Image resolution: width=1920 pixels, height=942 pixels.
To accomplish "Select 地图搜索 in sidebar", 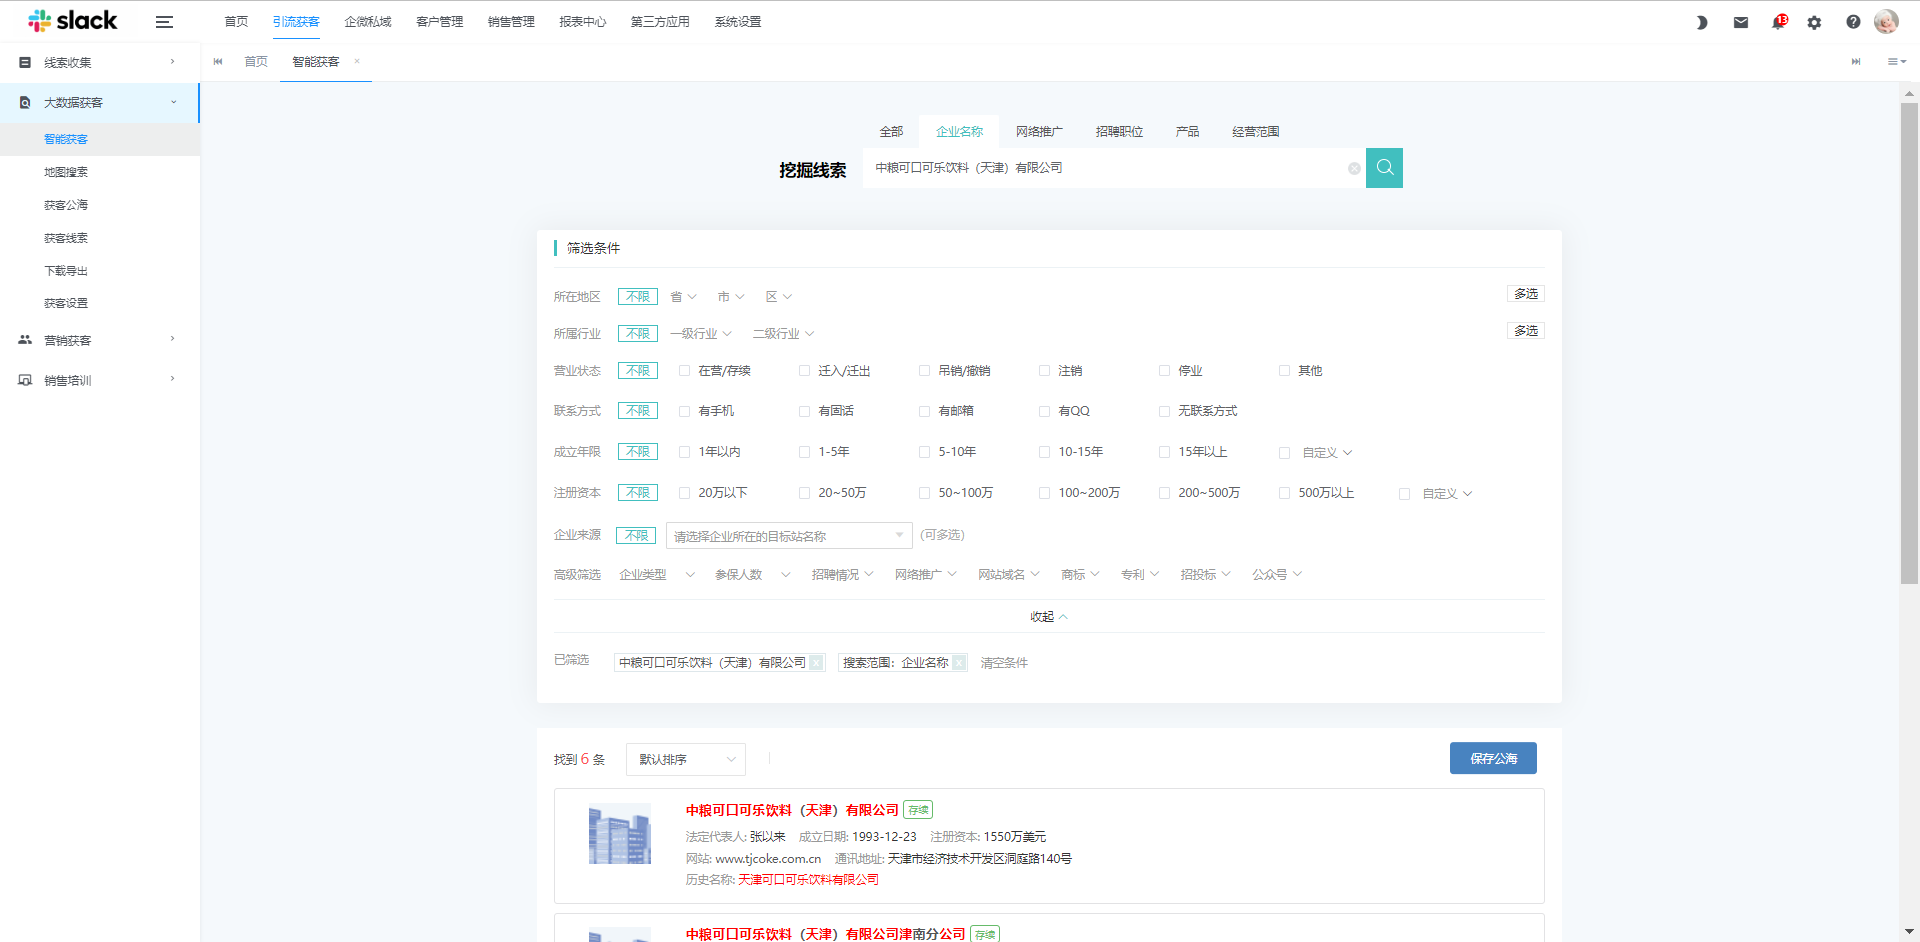I will click(x=66, y=172).
